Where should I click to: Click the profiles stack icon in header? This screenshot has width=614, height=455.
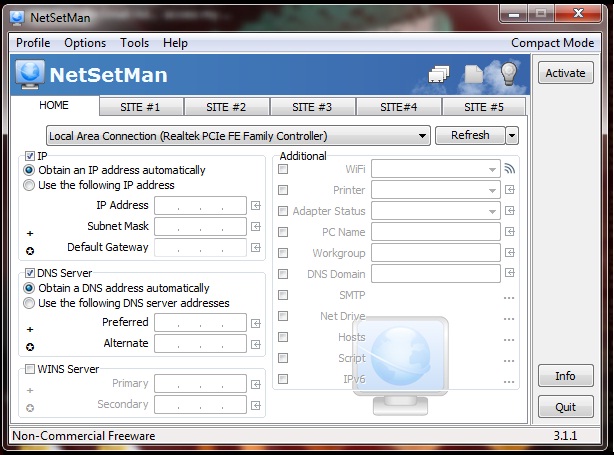(439, 74)
